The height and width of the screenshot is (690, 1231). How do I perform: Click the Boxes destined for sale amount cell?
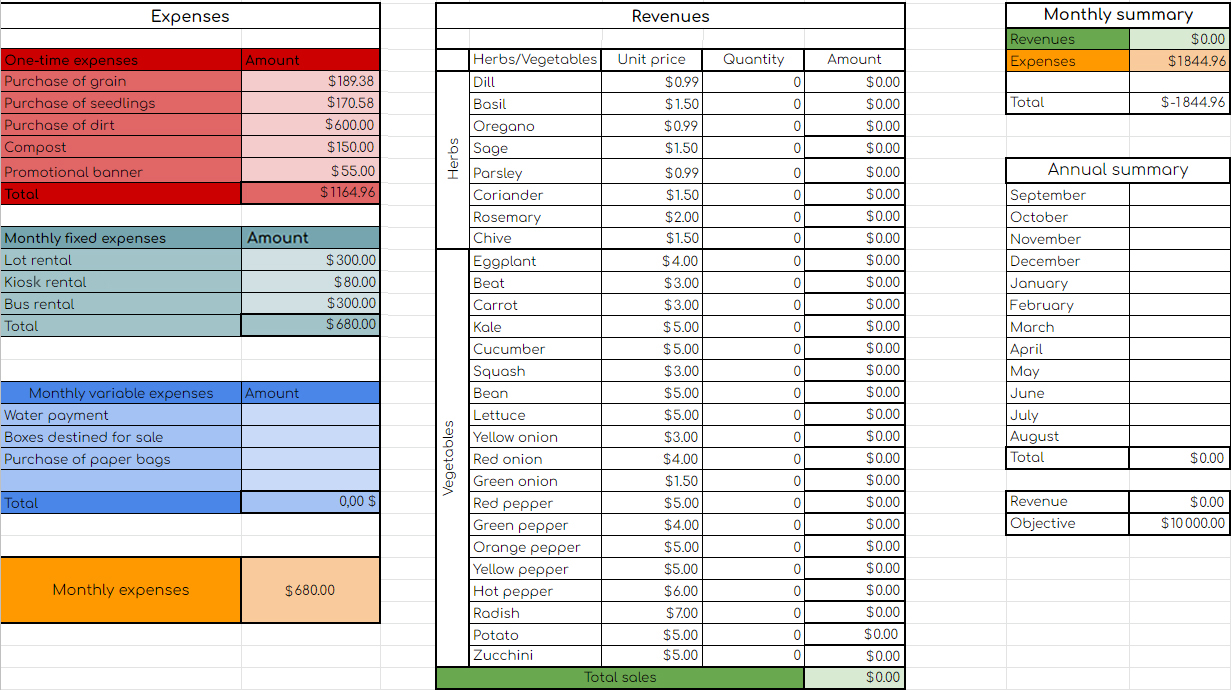click(310, 437)
